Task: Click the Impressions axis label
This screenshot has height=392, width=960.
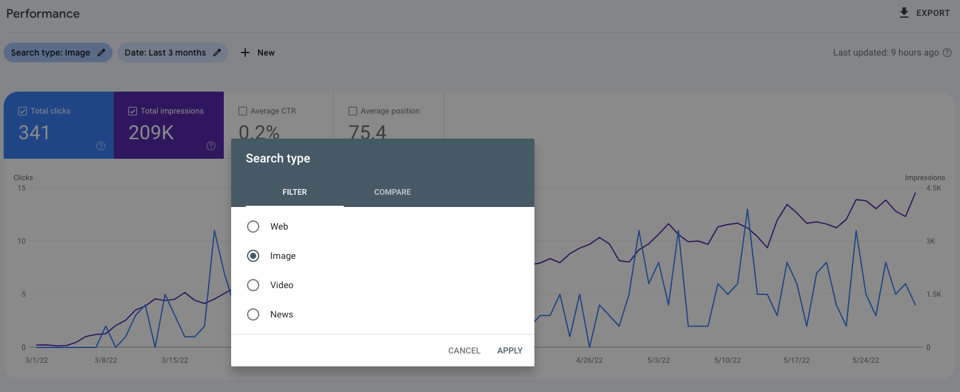Action: coord(924,178)
